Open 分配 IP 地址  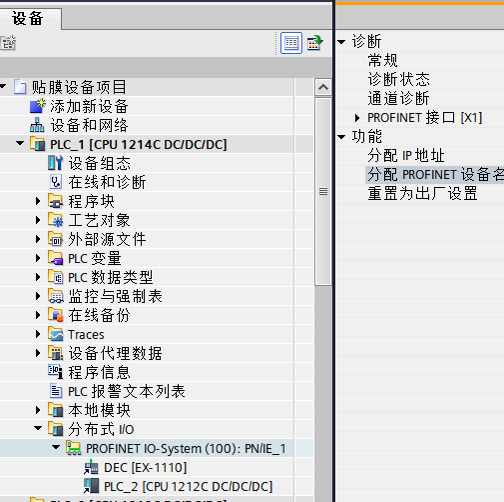pyautogui.click(x=406, y=156)
